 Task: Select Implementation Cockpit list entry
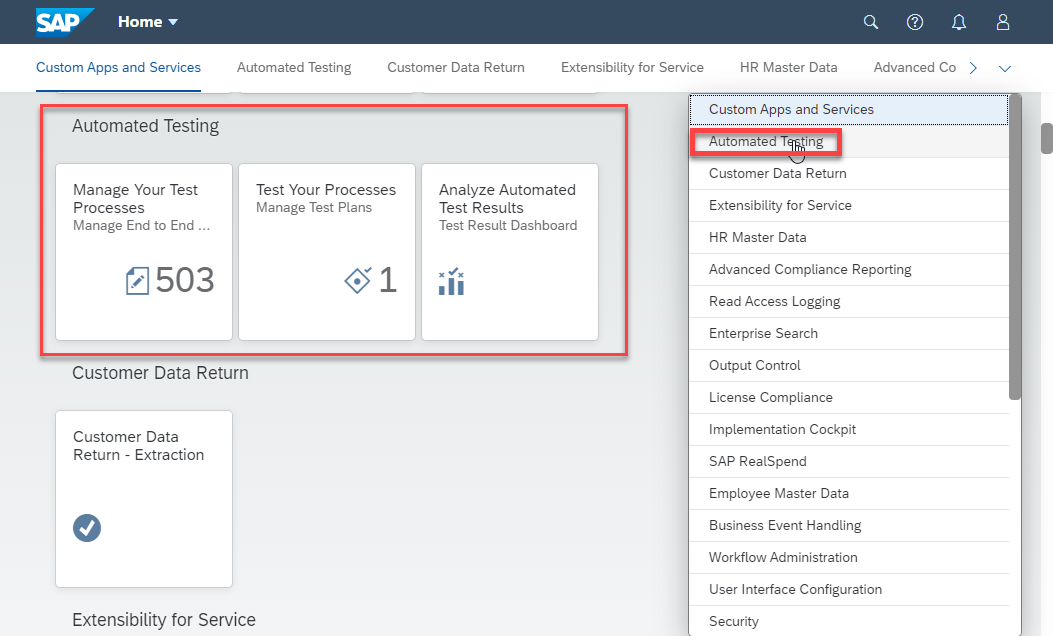(849, 429)
